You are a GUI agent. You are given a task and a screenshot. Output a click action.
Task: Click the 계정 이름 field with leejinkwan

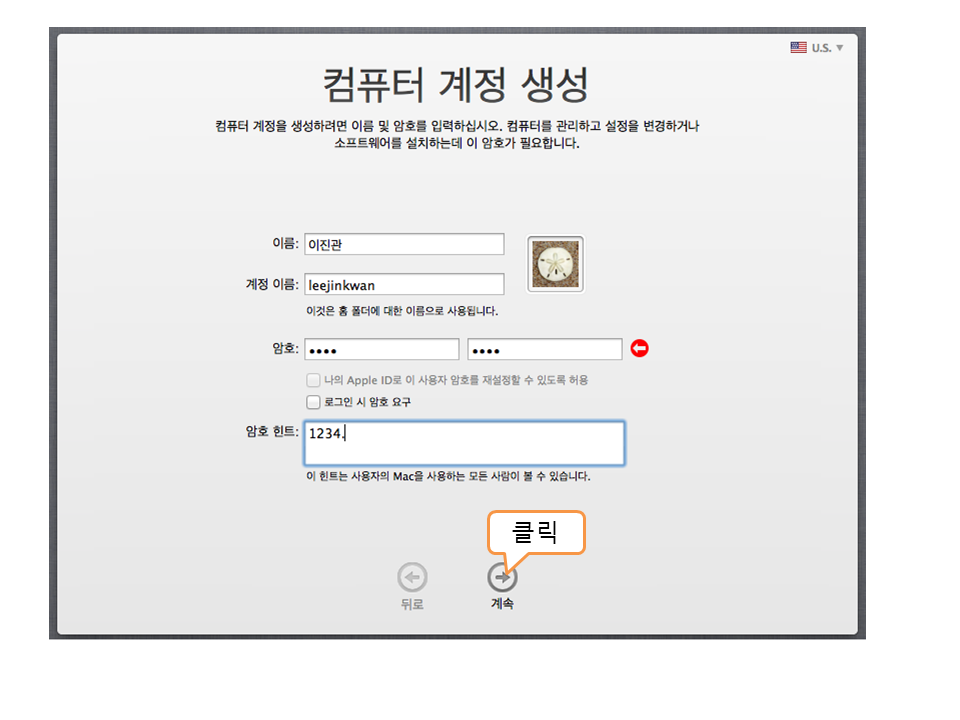pyautogui.click(x=404, y=285)
